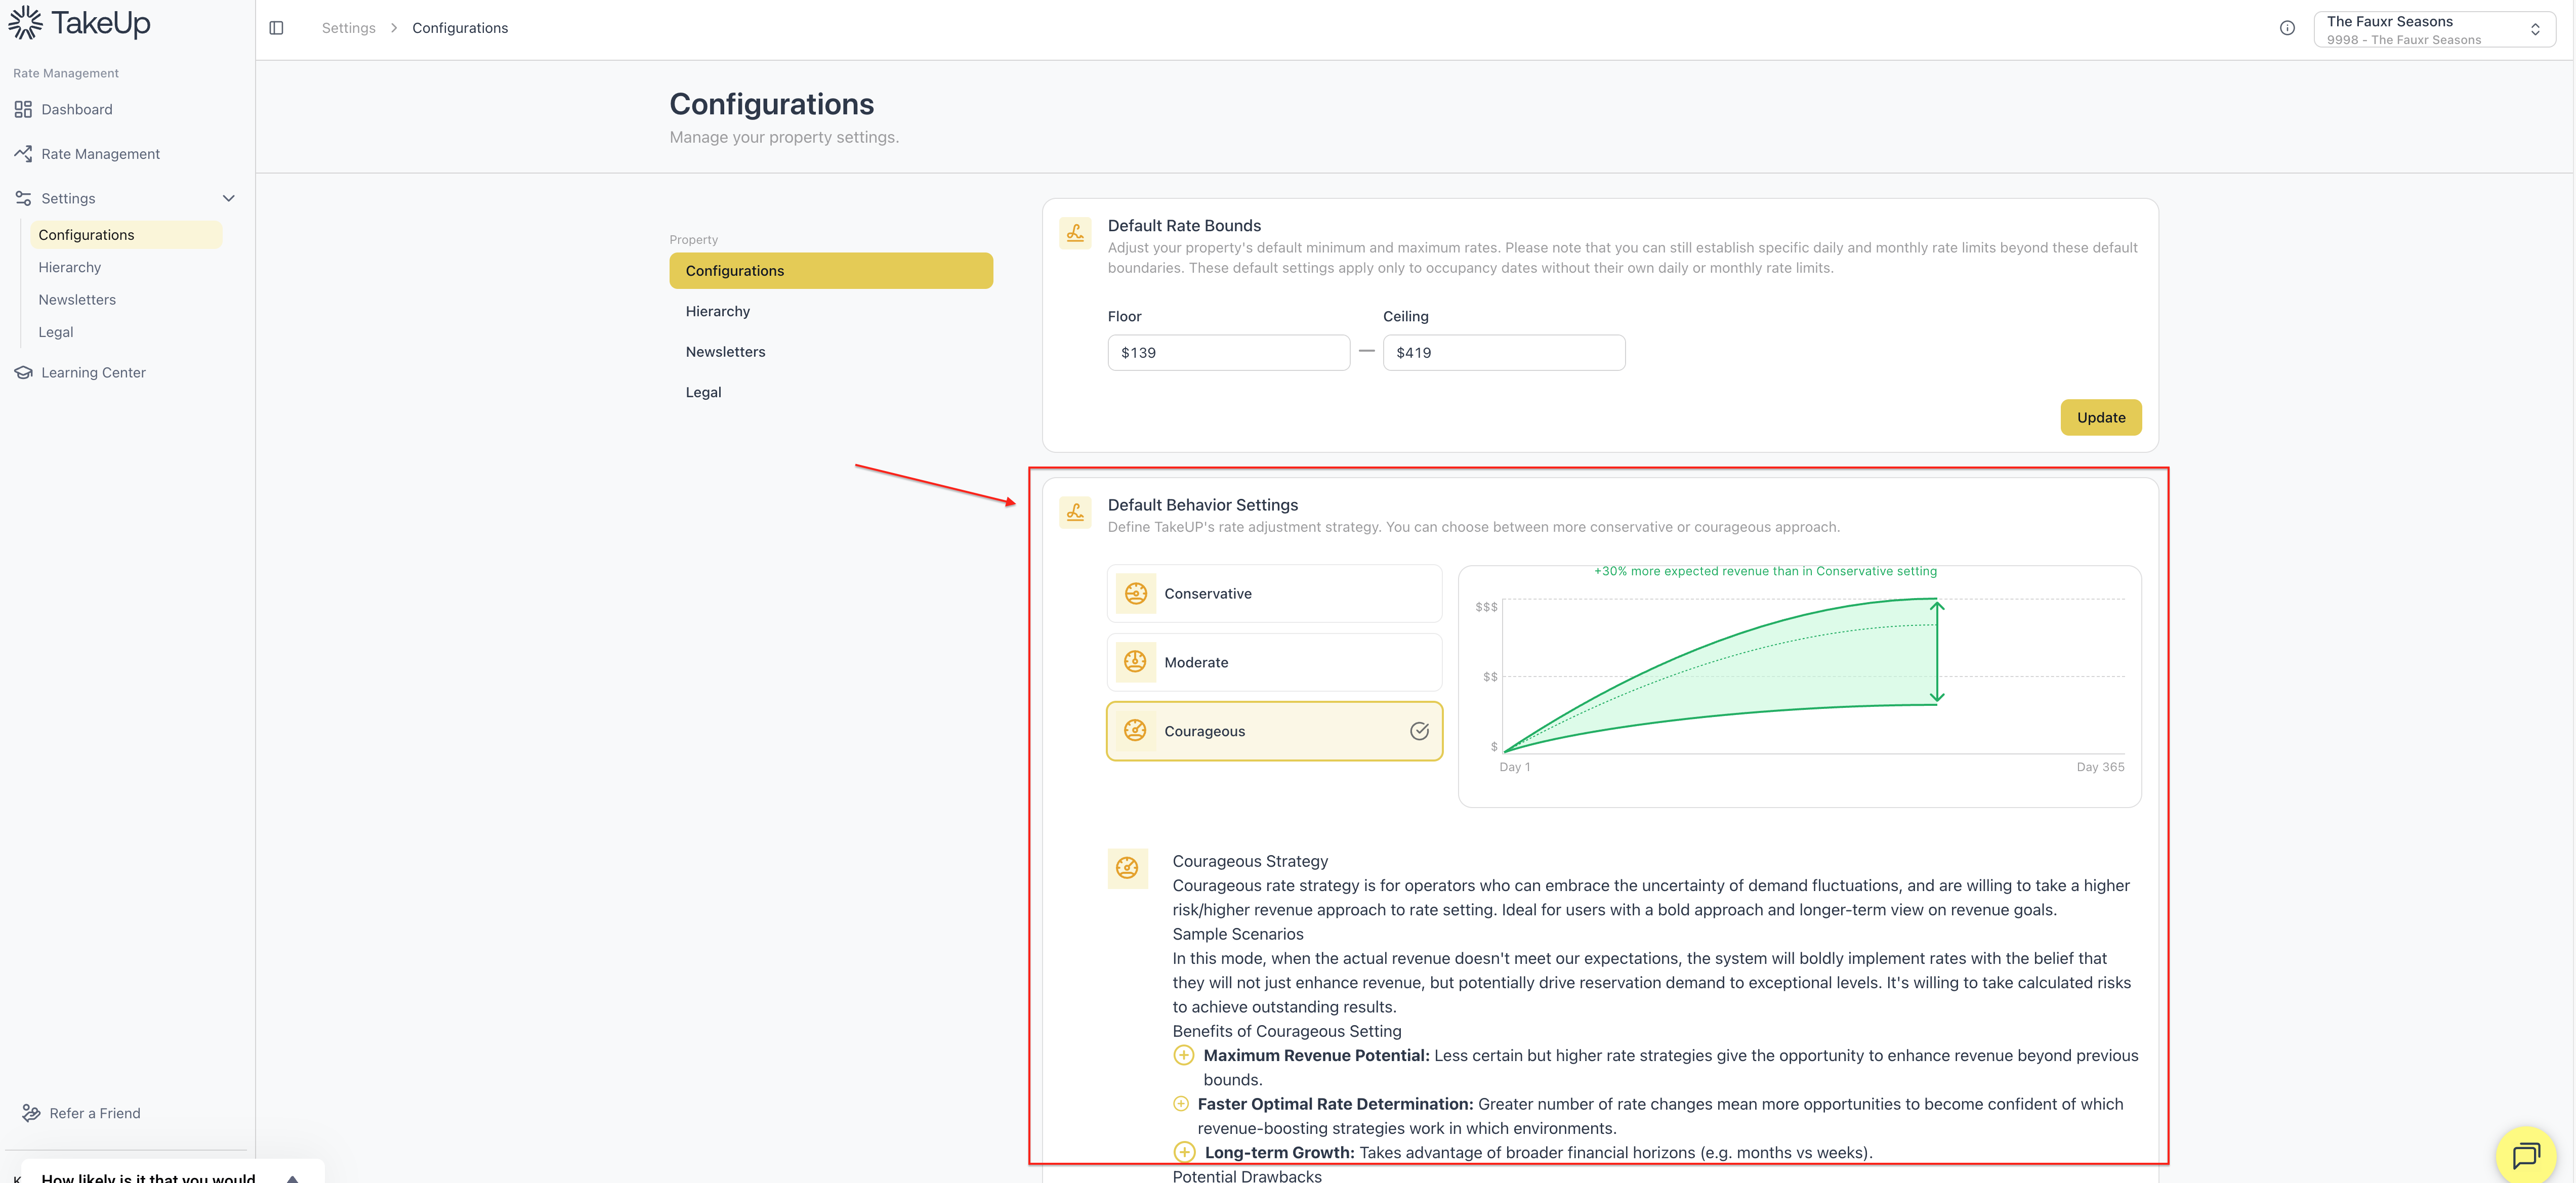Open the Learning Center
The width and height of the screenshot is (2576, 1183).
click(x=93, y=372)
